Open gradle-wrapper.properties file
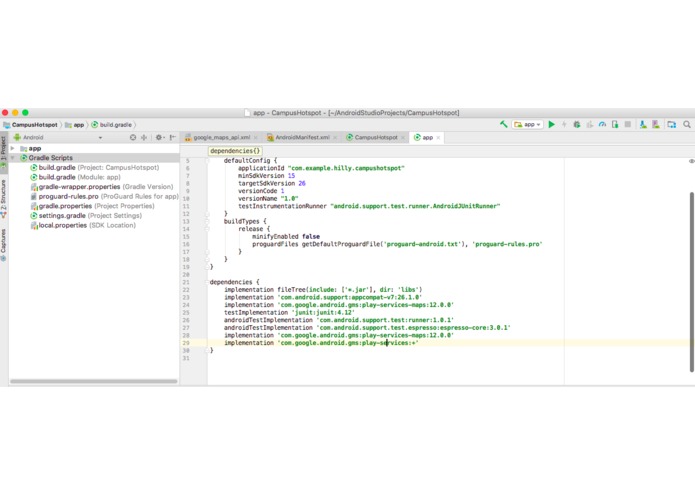 (x=102, y=187)
